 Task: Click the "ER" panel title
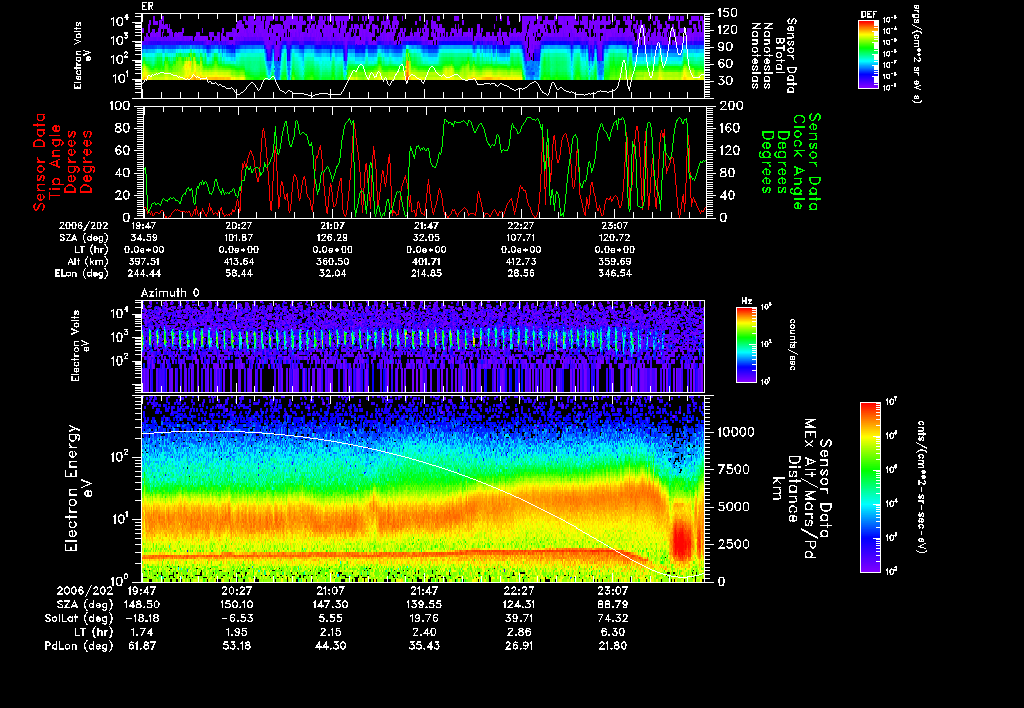tap(146, 7)
